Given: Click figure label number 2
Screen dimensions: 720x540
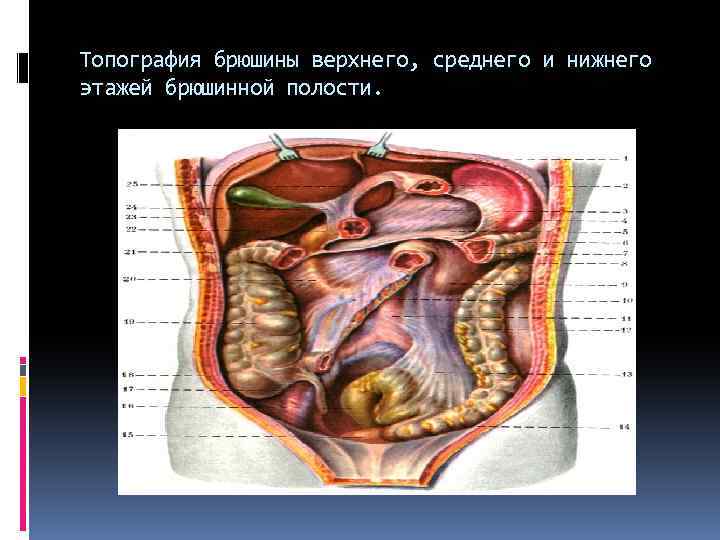Looking at the screenshot, I should coord(625,186).
